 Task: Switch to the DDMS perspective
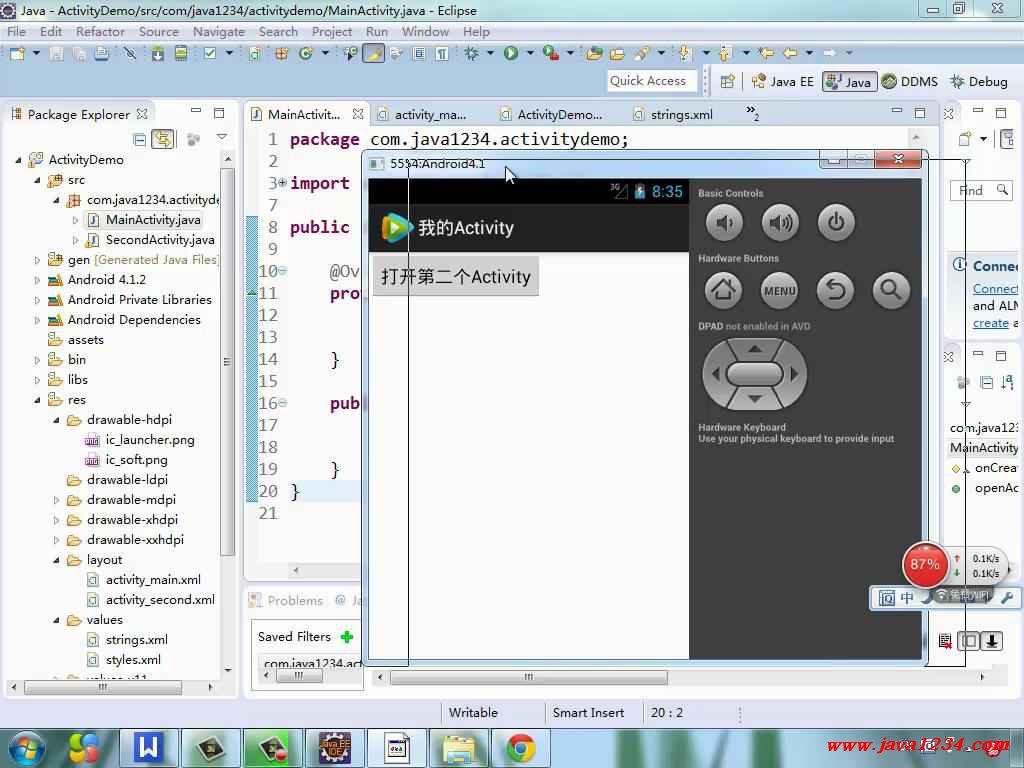click(909, 82)
